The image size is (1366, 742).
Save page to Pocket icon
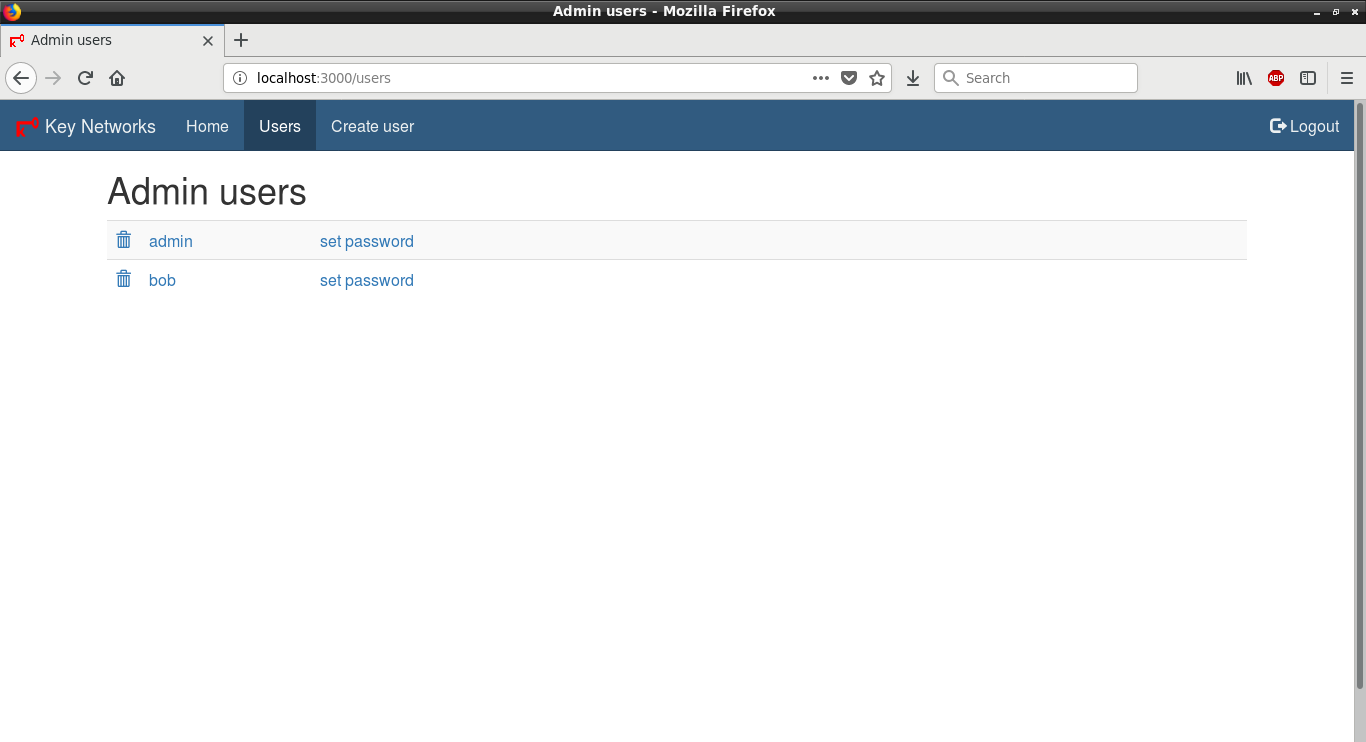[849, 78]
